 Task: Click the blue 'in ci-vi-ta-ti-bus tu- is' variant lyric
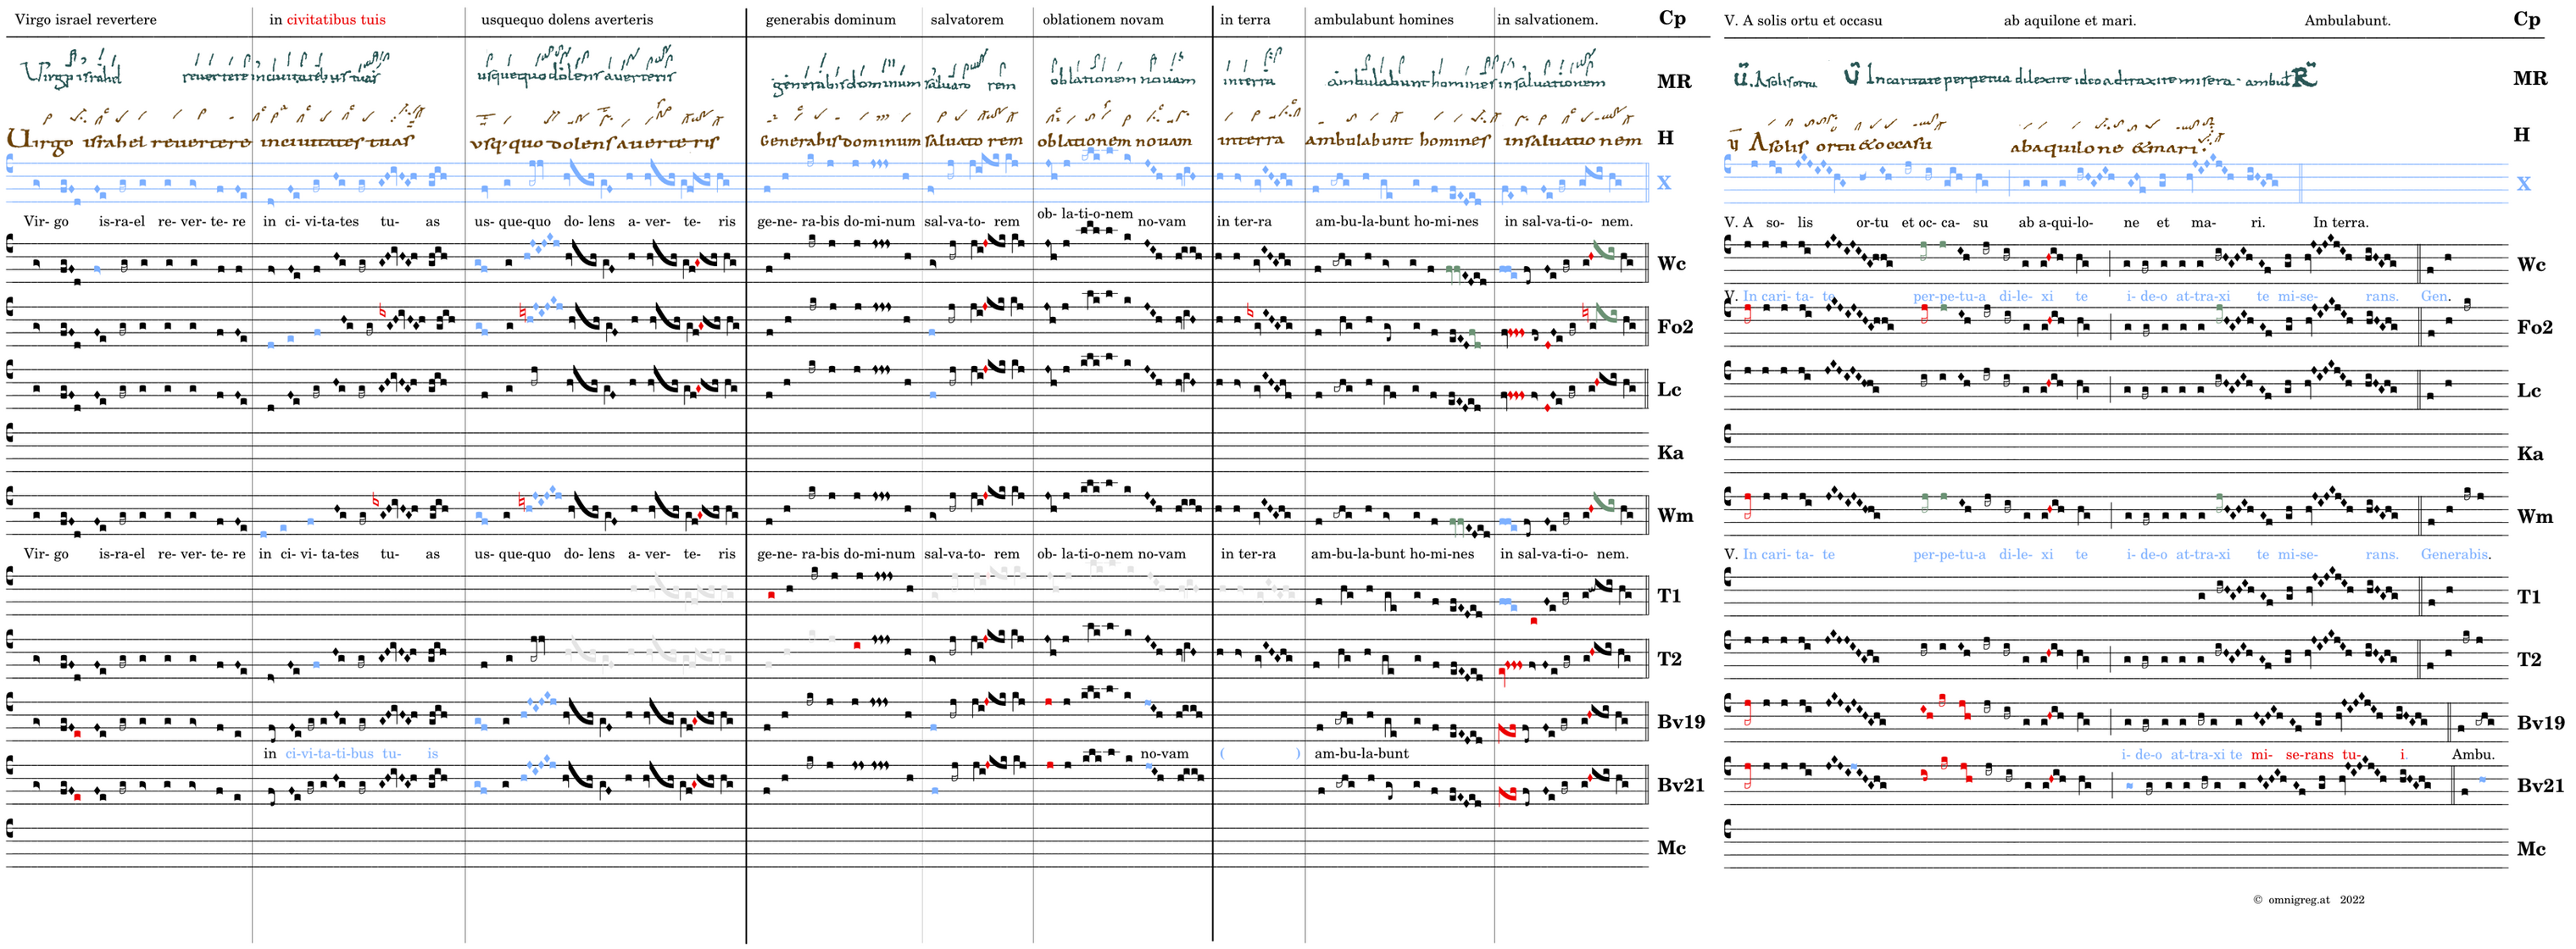pos(350,753)
